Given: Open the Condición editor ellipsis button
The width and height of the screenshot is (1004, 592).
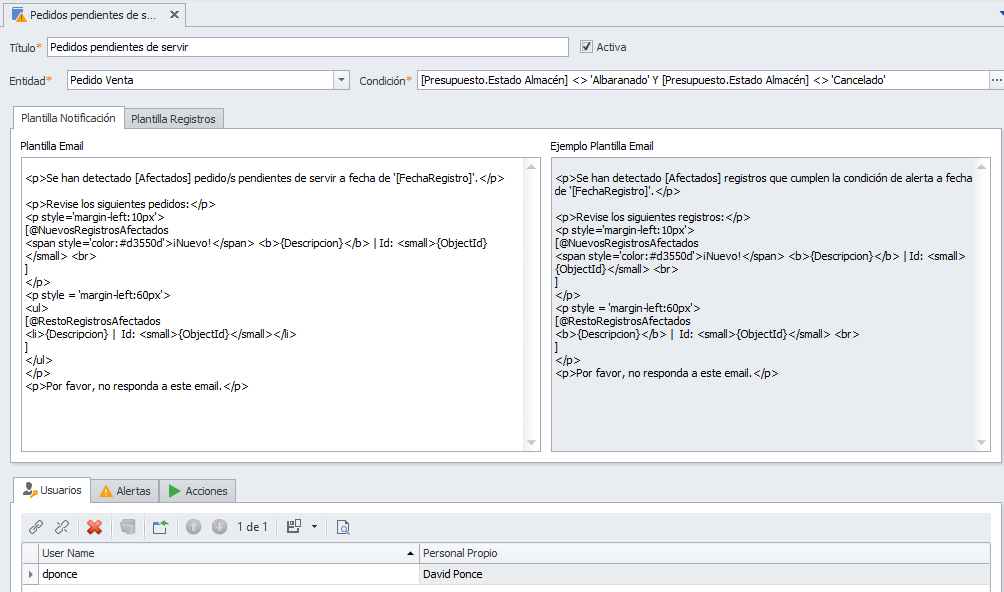Looking at the screenshot, I should pyautogui.click(x=996, y=80).
